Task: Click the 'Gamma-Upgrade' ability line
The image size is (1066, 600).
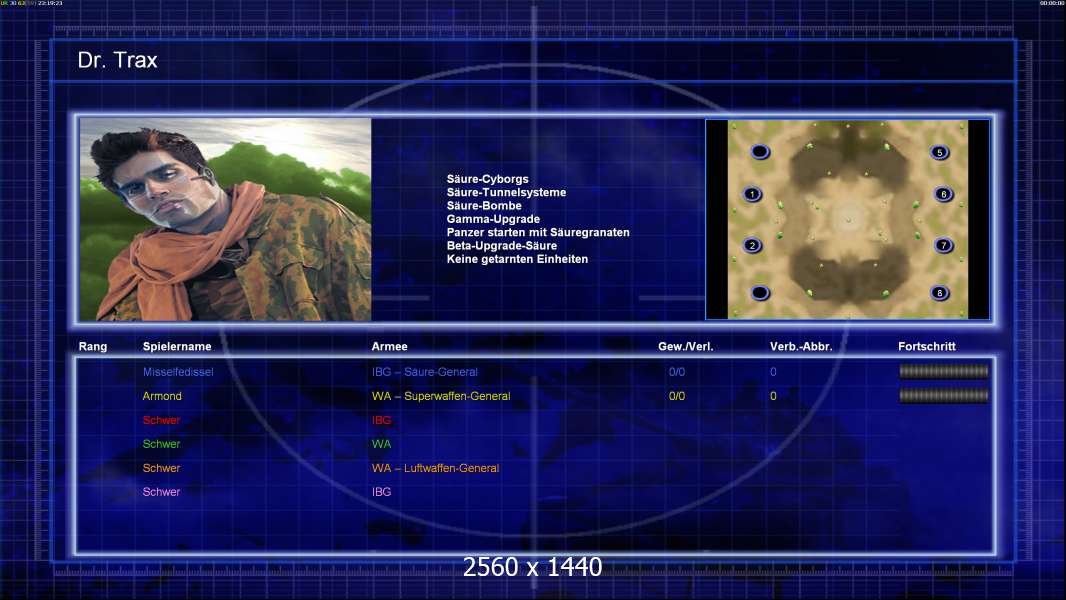Action: pyautogui.click(x=493, y=219)
